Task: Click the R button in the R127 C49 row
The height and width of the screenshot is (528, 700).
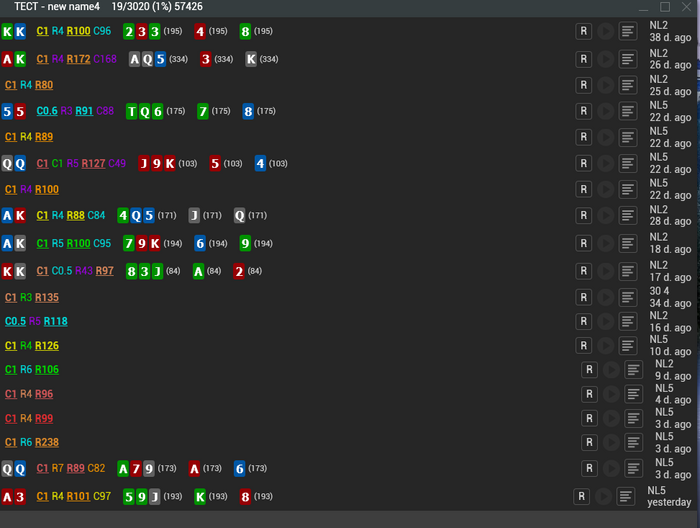Action: (x=583, y=163)
